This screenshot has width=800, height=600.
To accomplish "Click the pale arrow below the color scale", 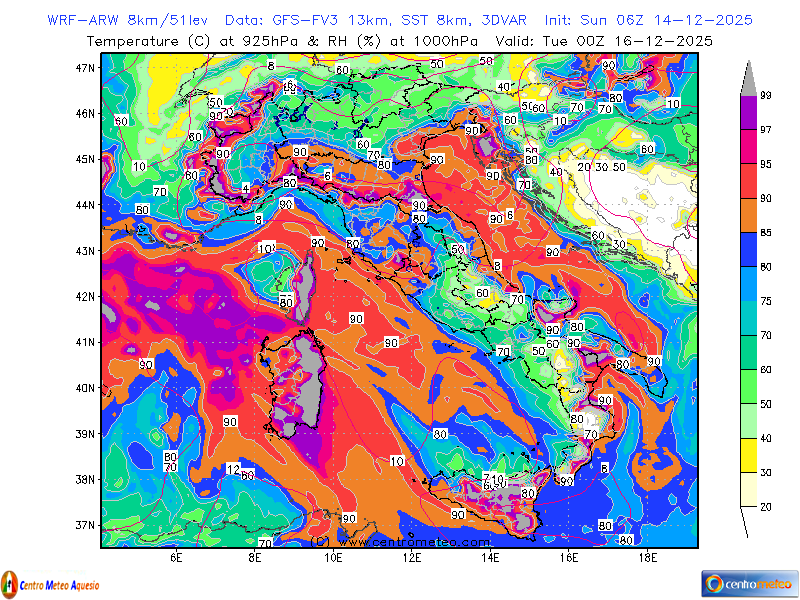I will click(x=748, y=523).
